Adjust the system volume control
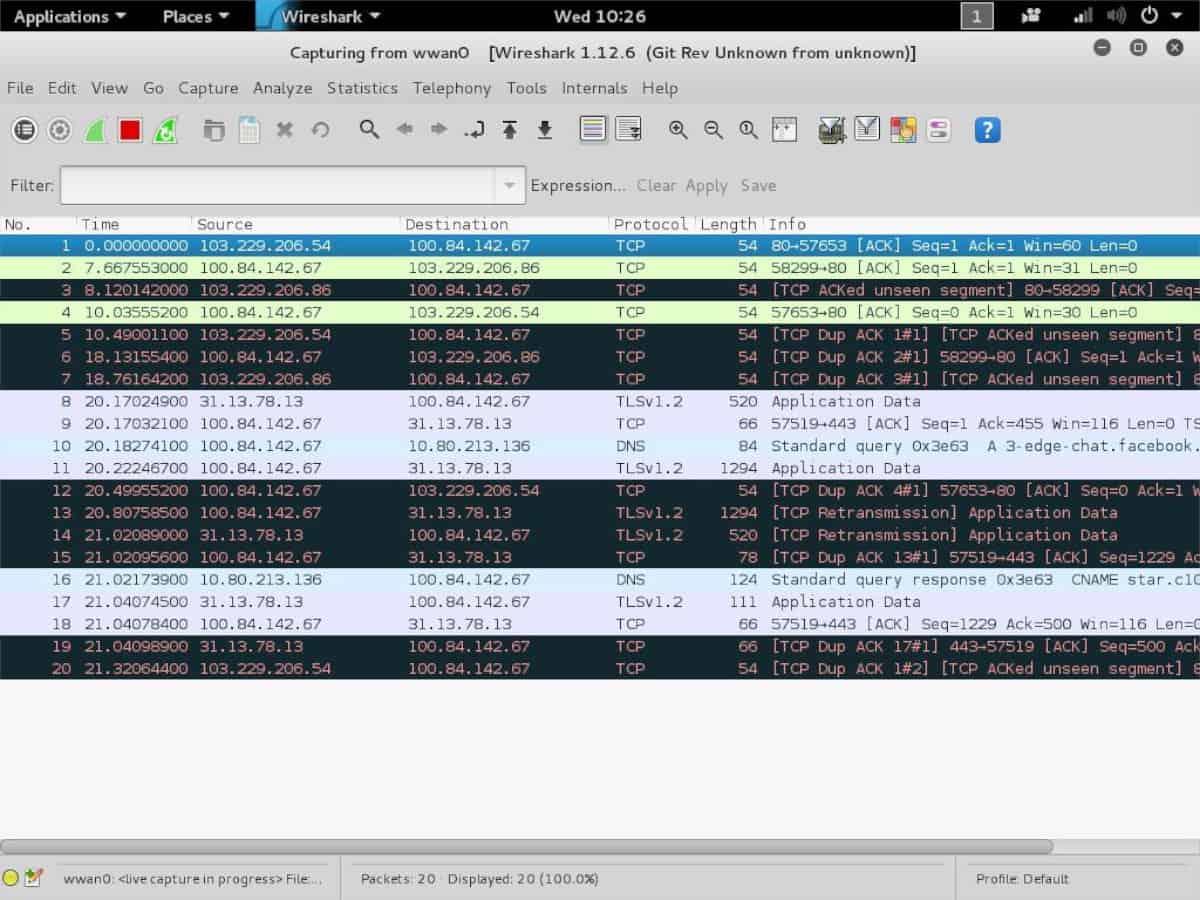 point(1117,16)
